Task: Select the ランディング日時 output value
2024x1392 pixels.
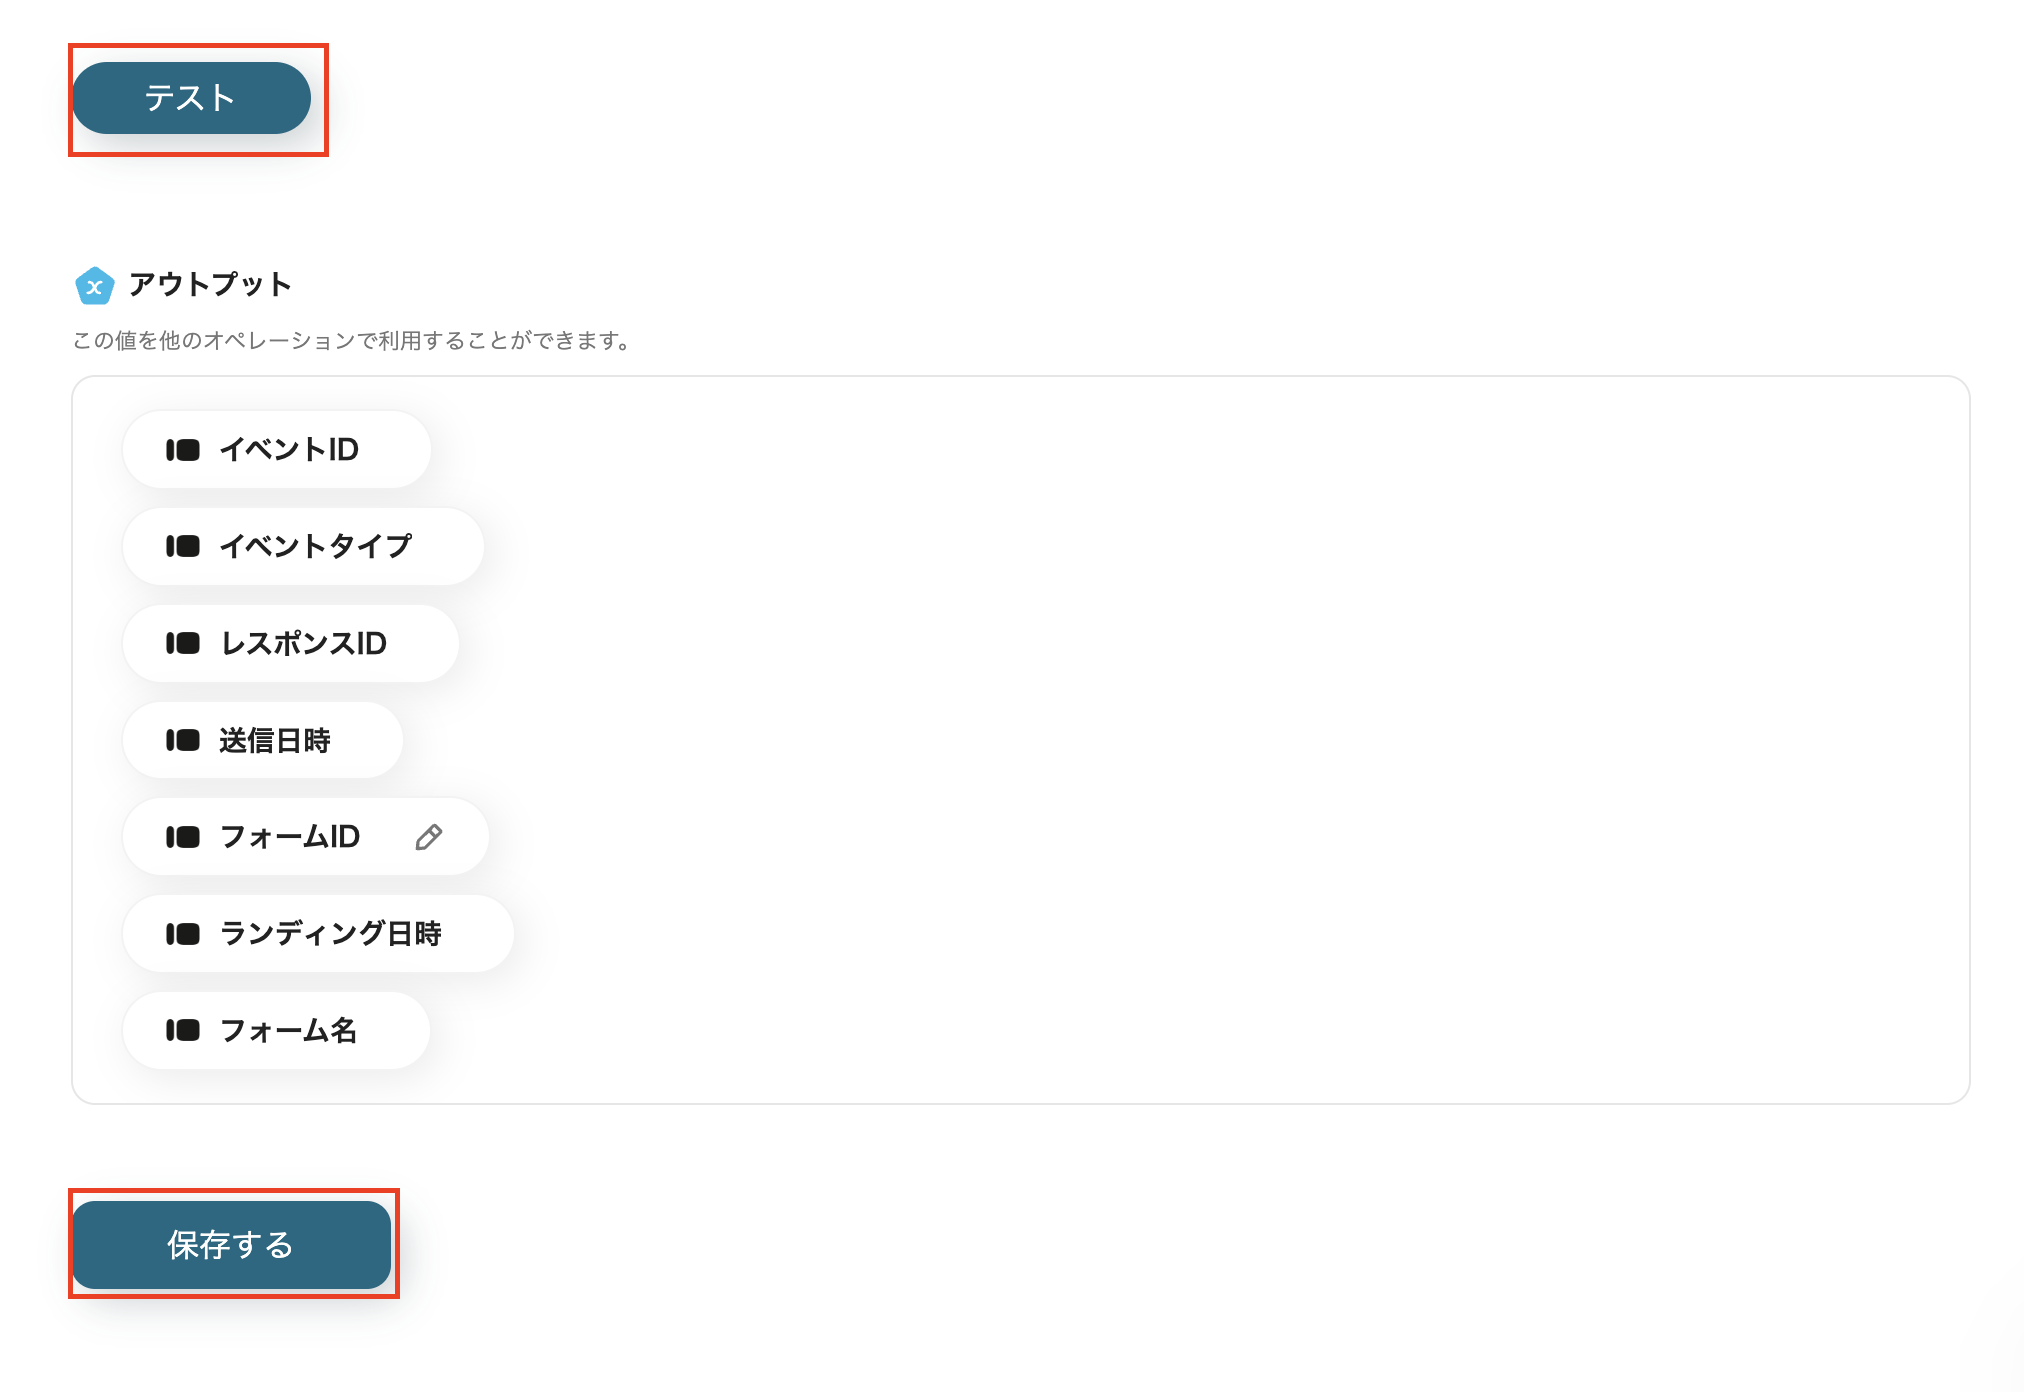Action: [x=318, y=933]
